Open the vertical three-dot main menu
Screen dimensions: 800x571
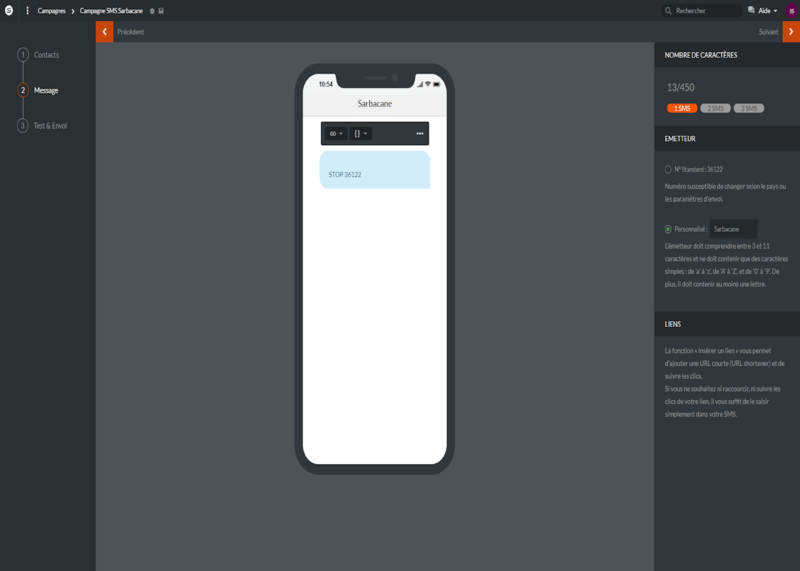click(x=27, y=10)
